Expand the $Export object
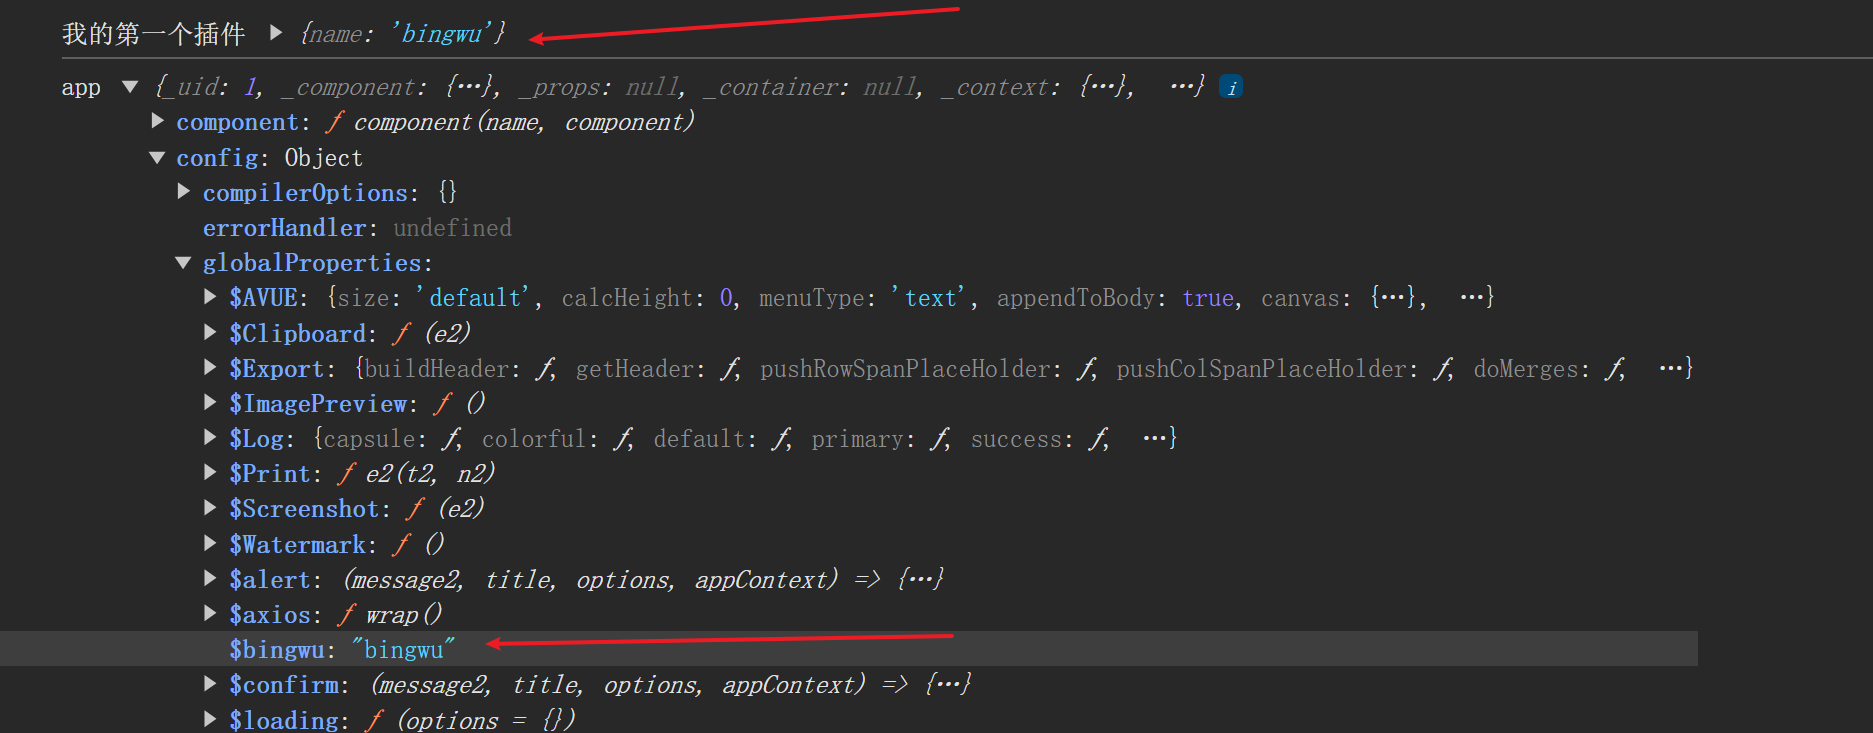Screen dimensions: 1873x733 click(210, 367)
